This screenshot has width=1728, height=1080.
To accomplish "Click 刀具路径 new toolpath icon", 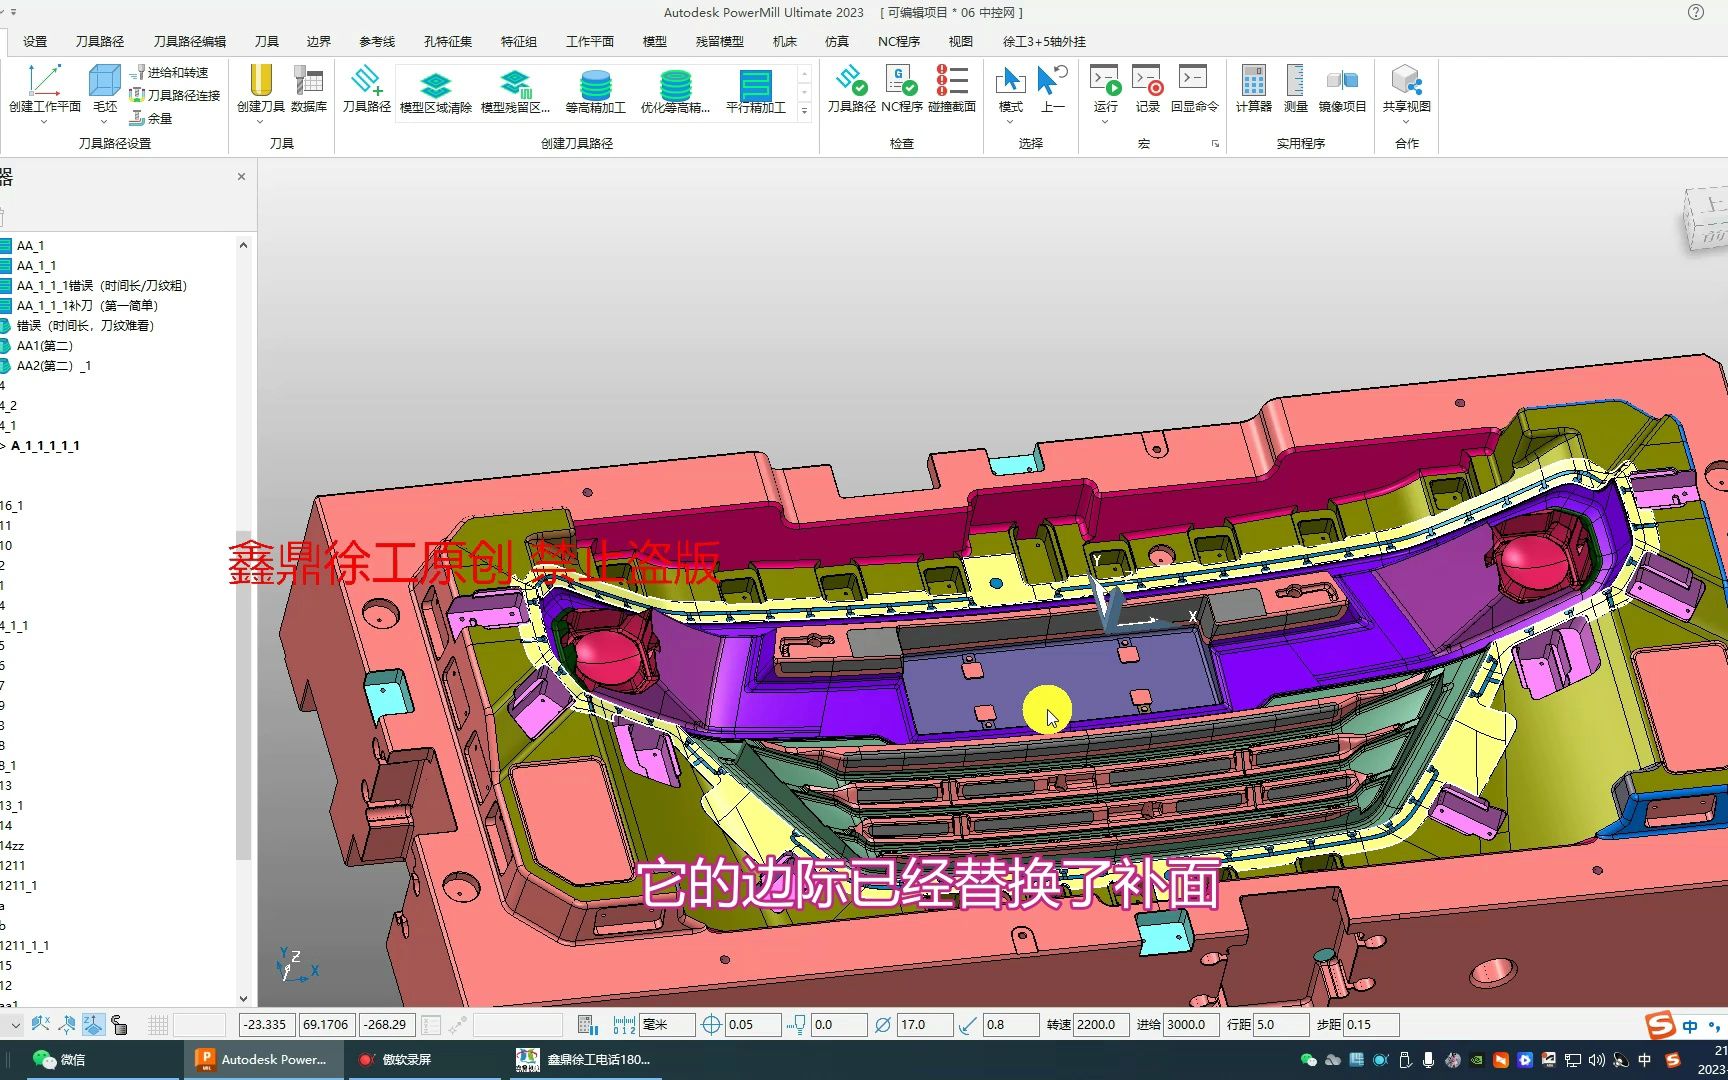I will pyautogui.click(x=366, y=80).
